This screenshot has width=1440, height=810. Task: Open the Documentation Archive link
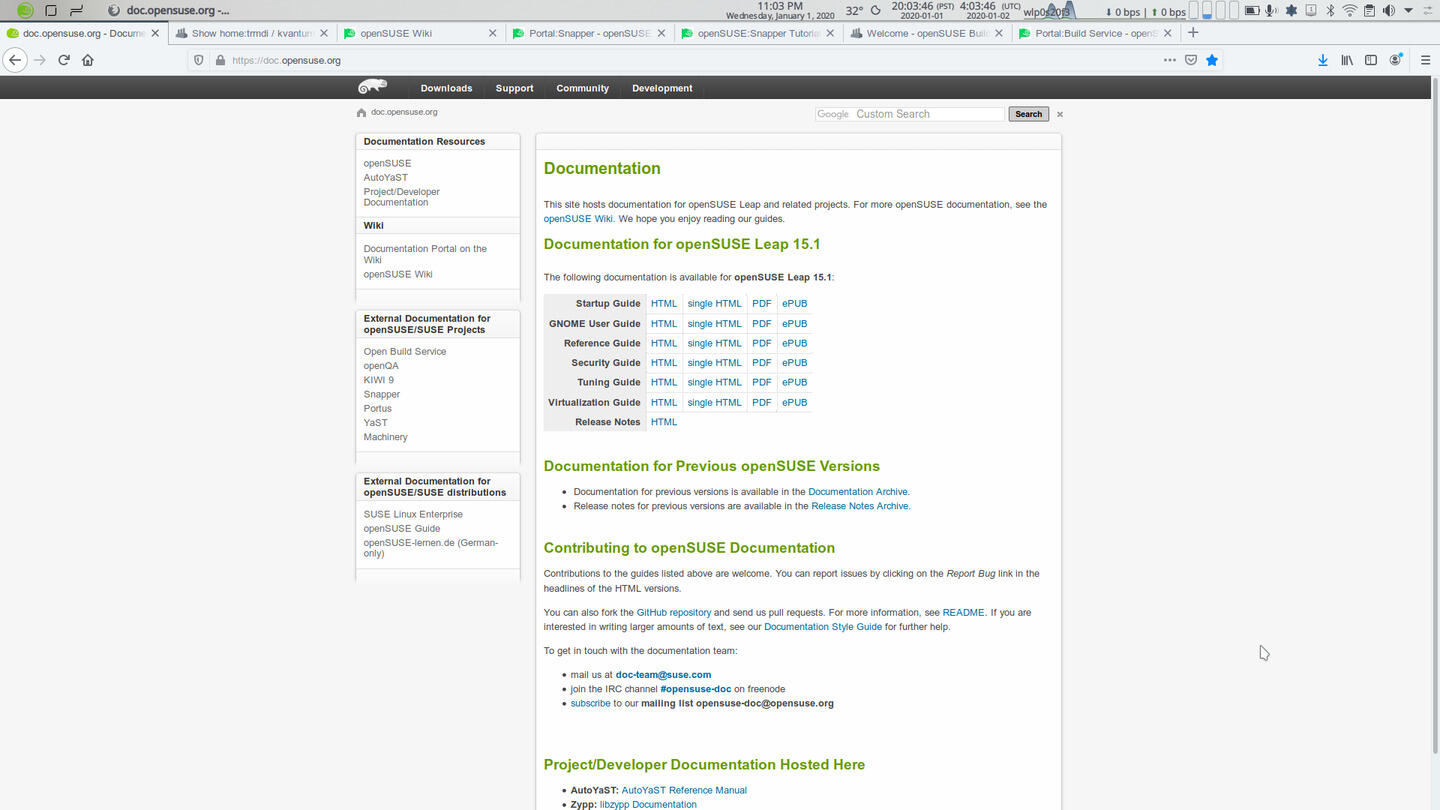[858, 492]
